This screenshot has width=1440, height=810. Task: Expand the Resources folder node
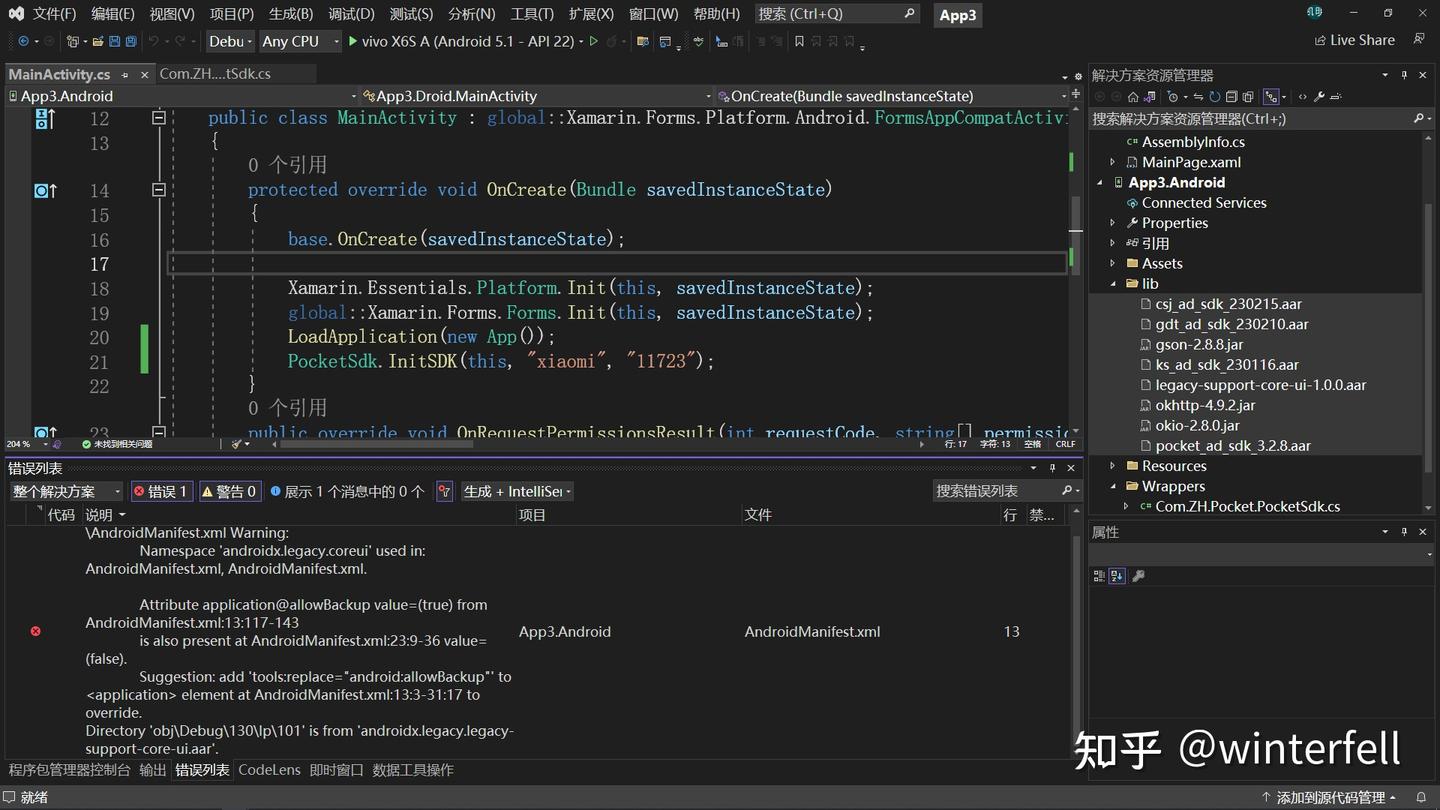pyautogui.click(x=1113, y=466)
